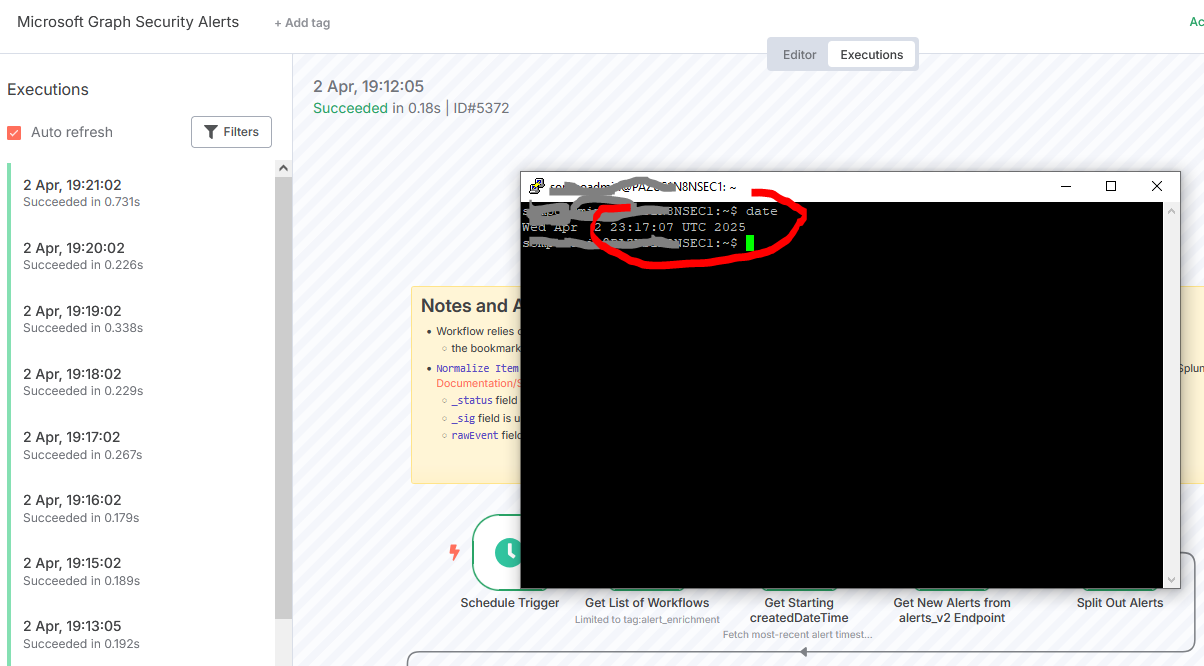
Task: Click the + Add tag link
Action: tap(302, 23)
